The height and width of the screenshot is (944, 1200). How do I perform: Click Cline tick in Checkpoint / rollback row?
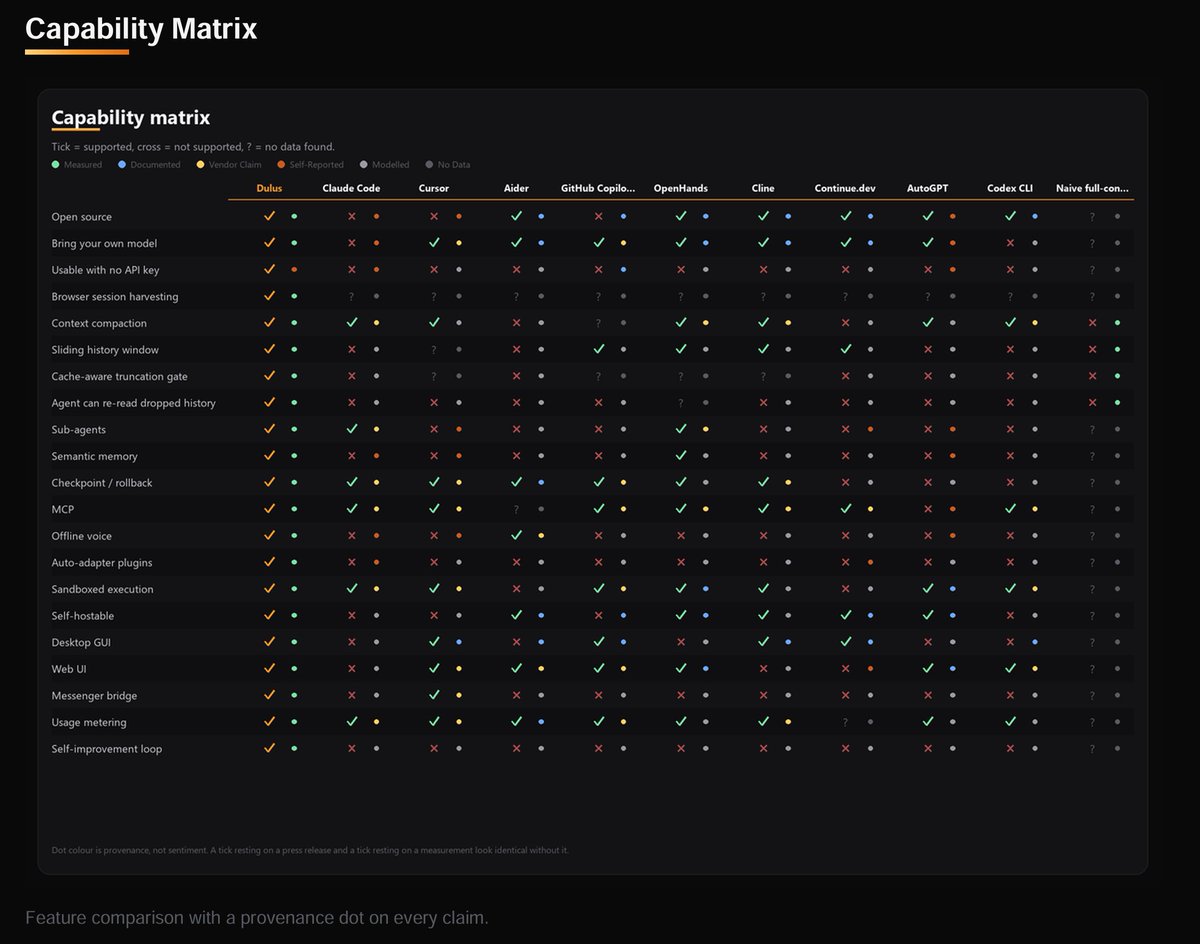coord(763,482)
